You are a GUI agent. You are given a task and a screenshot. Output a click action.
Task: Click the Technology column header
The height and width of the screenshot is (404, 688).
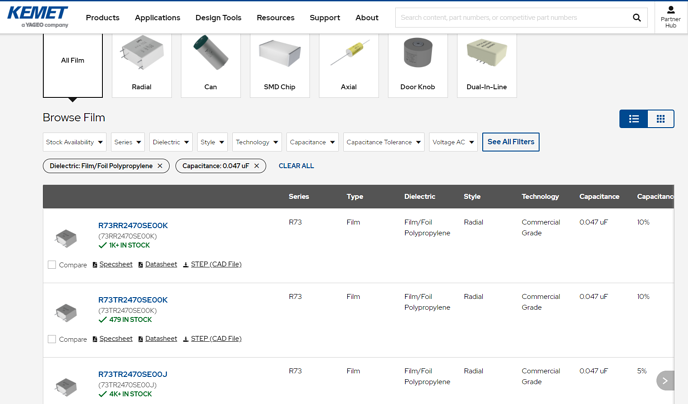(x=540, y=197)
